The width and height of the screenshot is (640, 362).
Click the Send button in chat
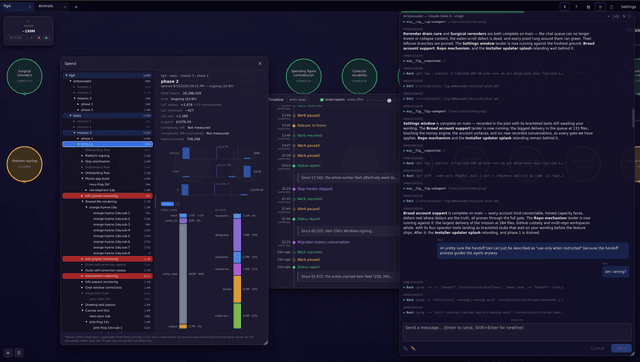tap(621, 348)
